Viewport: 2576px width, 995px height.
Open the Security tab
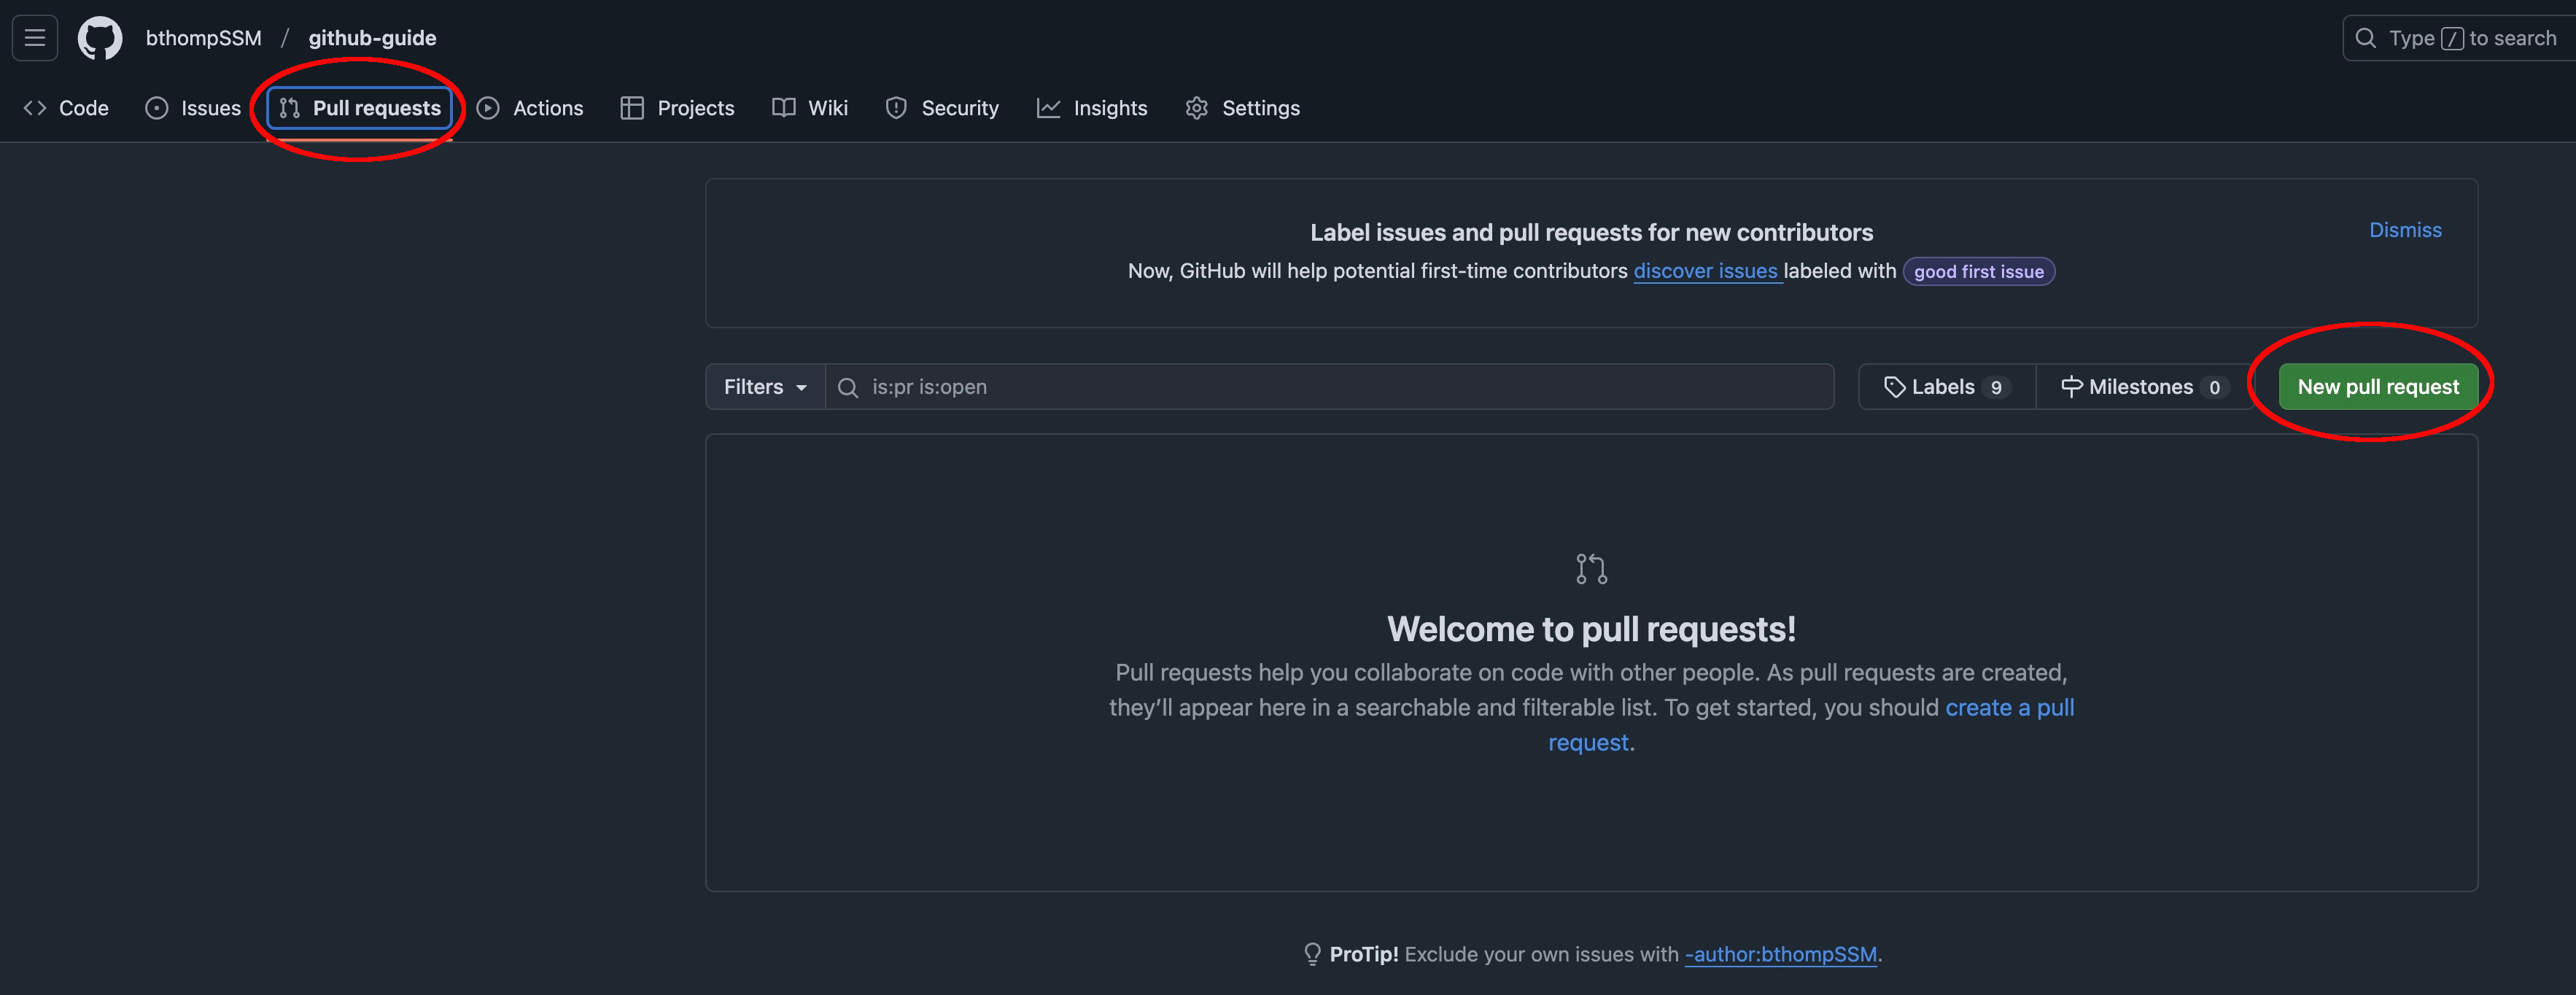tap(942, 108)
